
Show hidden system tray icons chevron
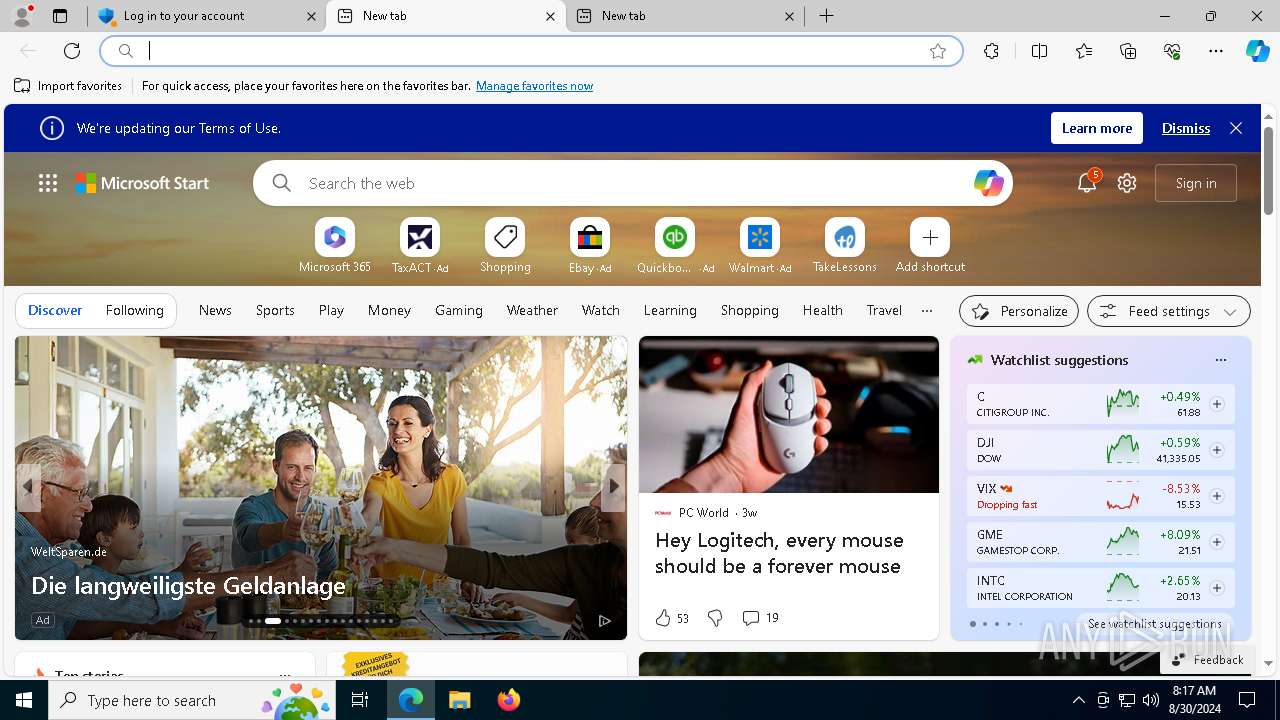point(1078,700)
